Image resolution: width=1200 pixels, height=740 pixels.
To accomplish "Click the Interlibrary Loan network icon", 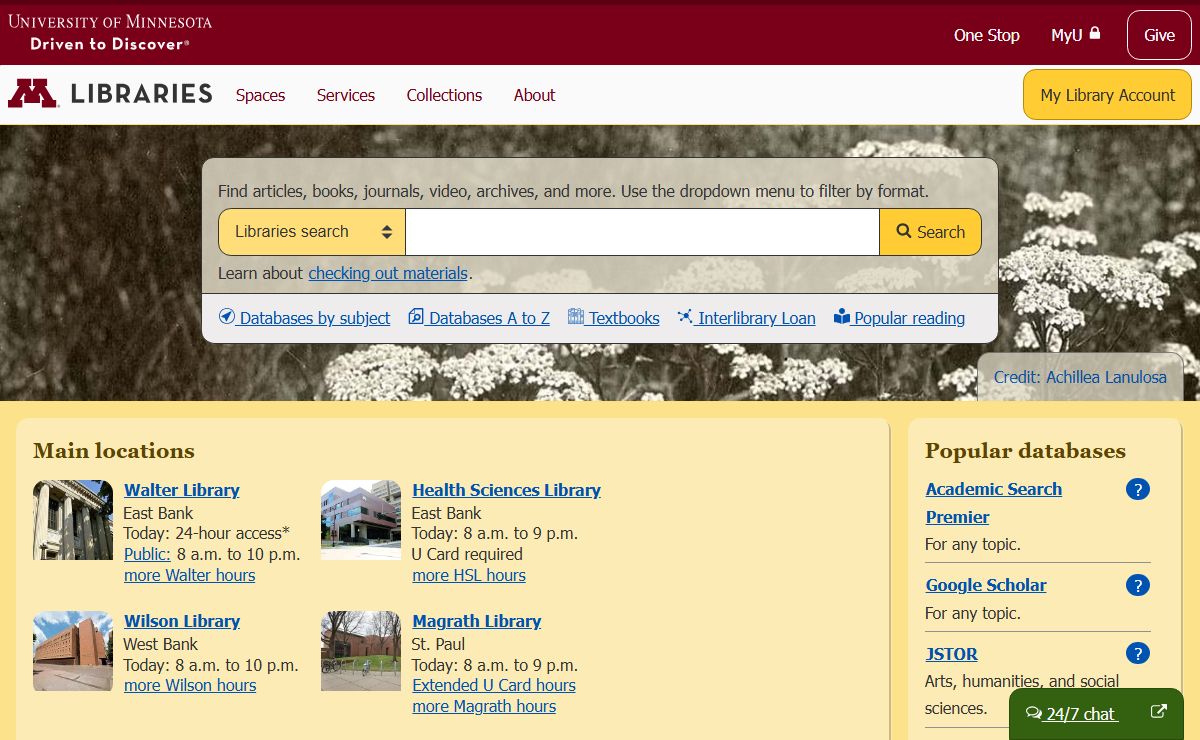I will point(685,317).
